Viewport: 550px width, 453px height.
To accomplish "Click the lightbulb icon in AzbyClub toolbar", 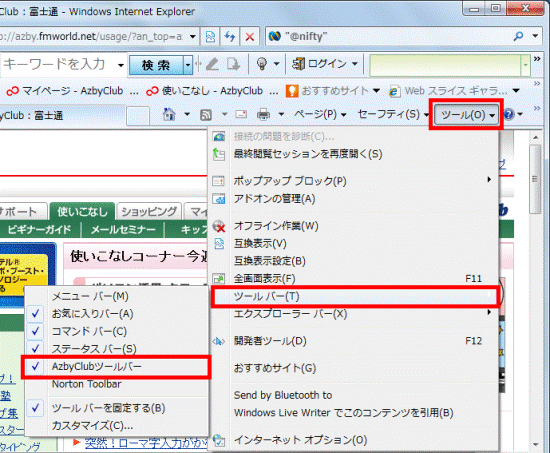I will coord(262,64).
